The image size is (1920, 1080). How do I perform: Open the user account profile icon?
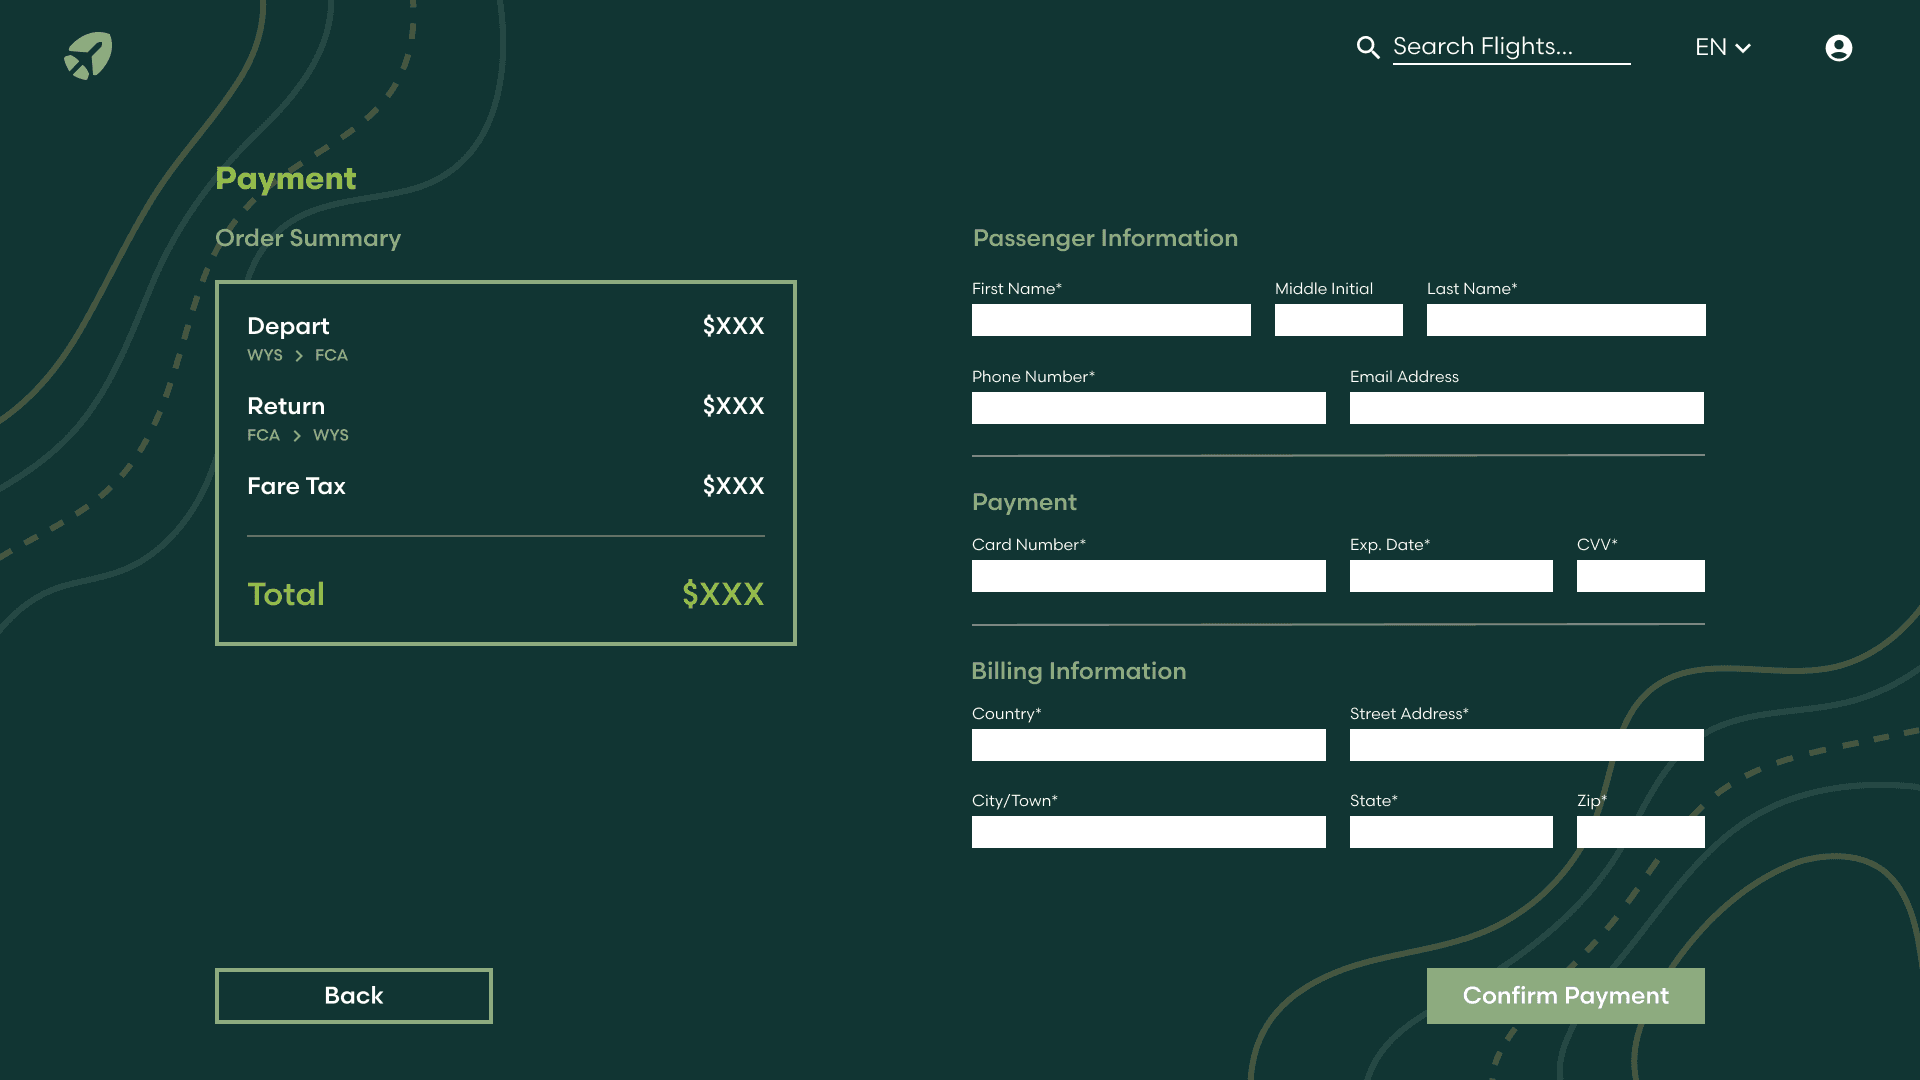click(1838, 48)
